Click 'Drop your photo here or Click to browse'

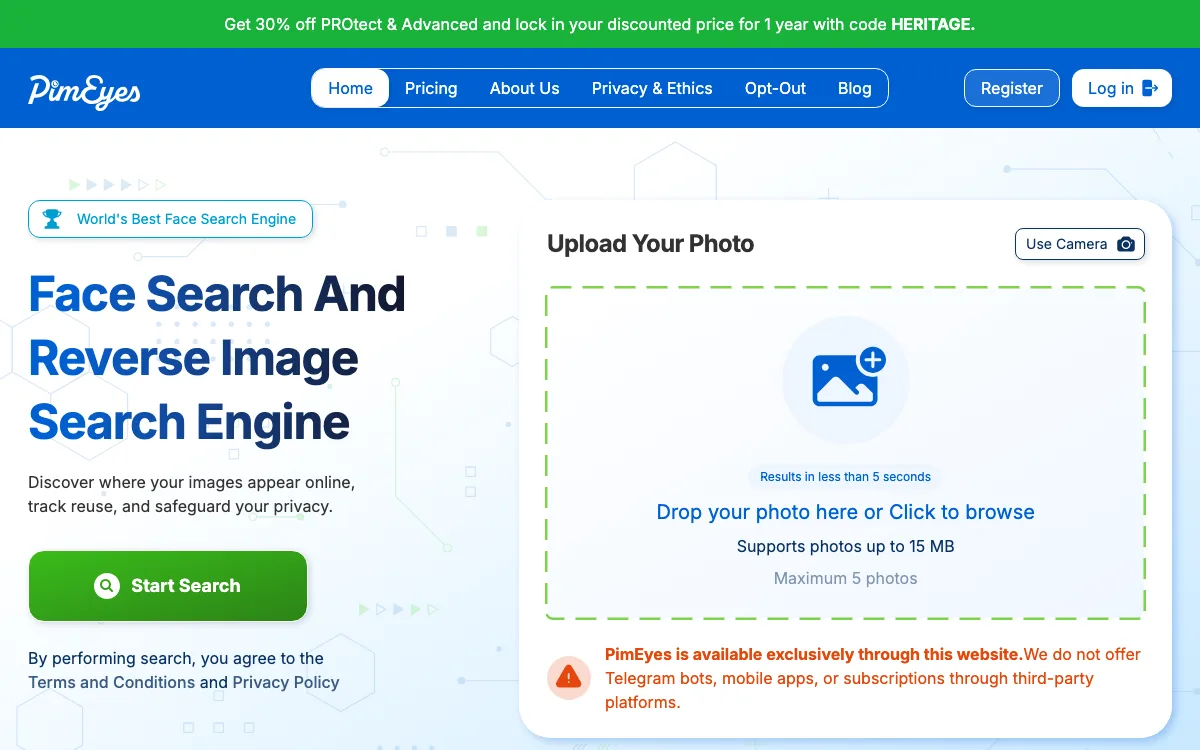tap(845, 512)
